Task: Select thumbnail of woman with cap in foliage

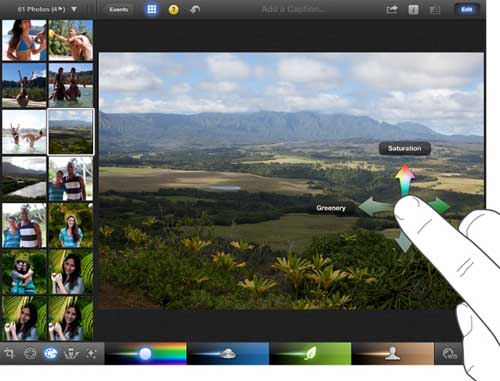Action: click(71, 225)
